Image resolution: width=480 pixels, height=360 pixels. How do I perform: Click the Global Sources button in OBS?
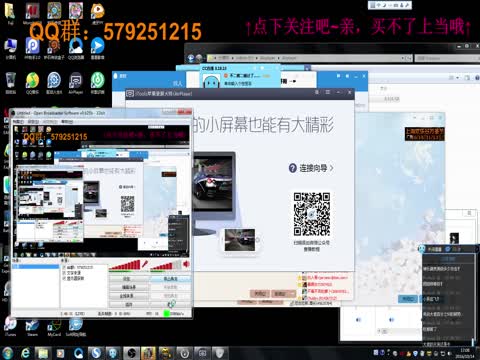(129, 296)
